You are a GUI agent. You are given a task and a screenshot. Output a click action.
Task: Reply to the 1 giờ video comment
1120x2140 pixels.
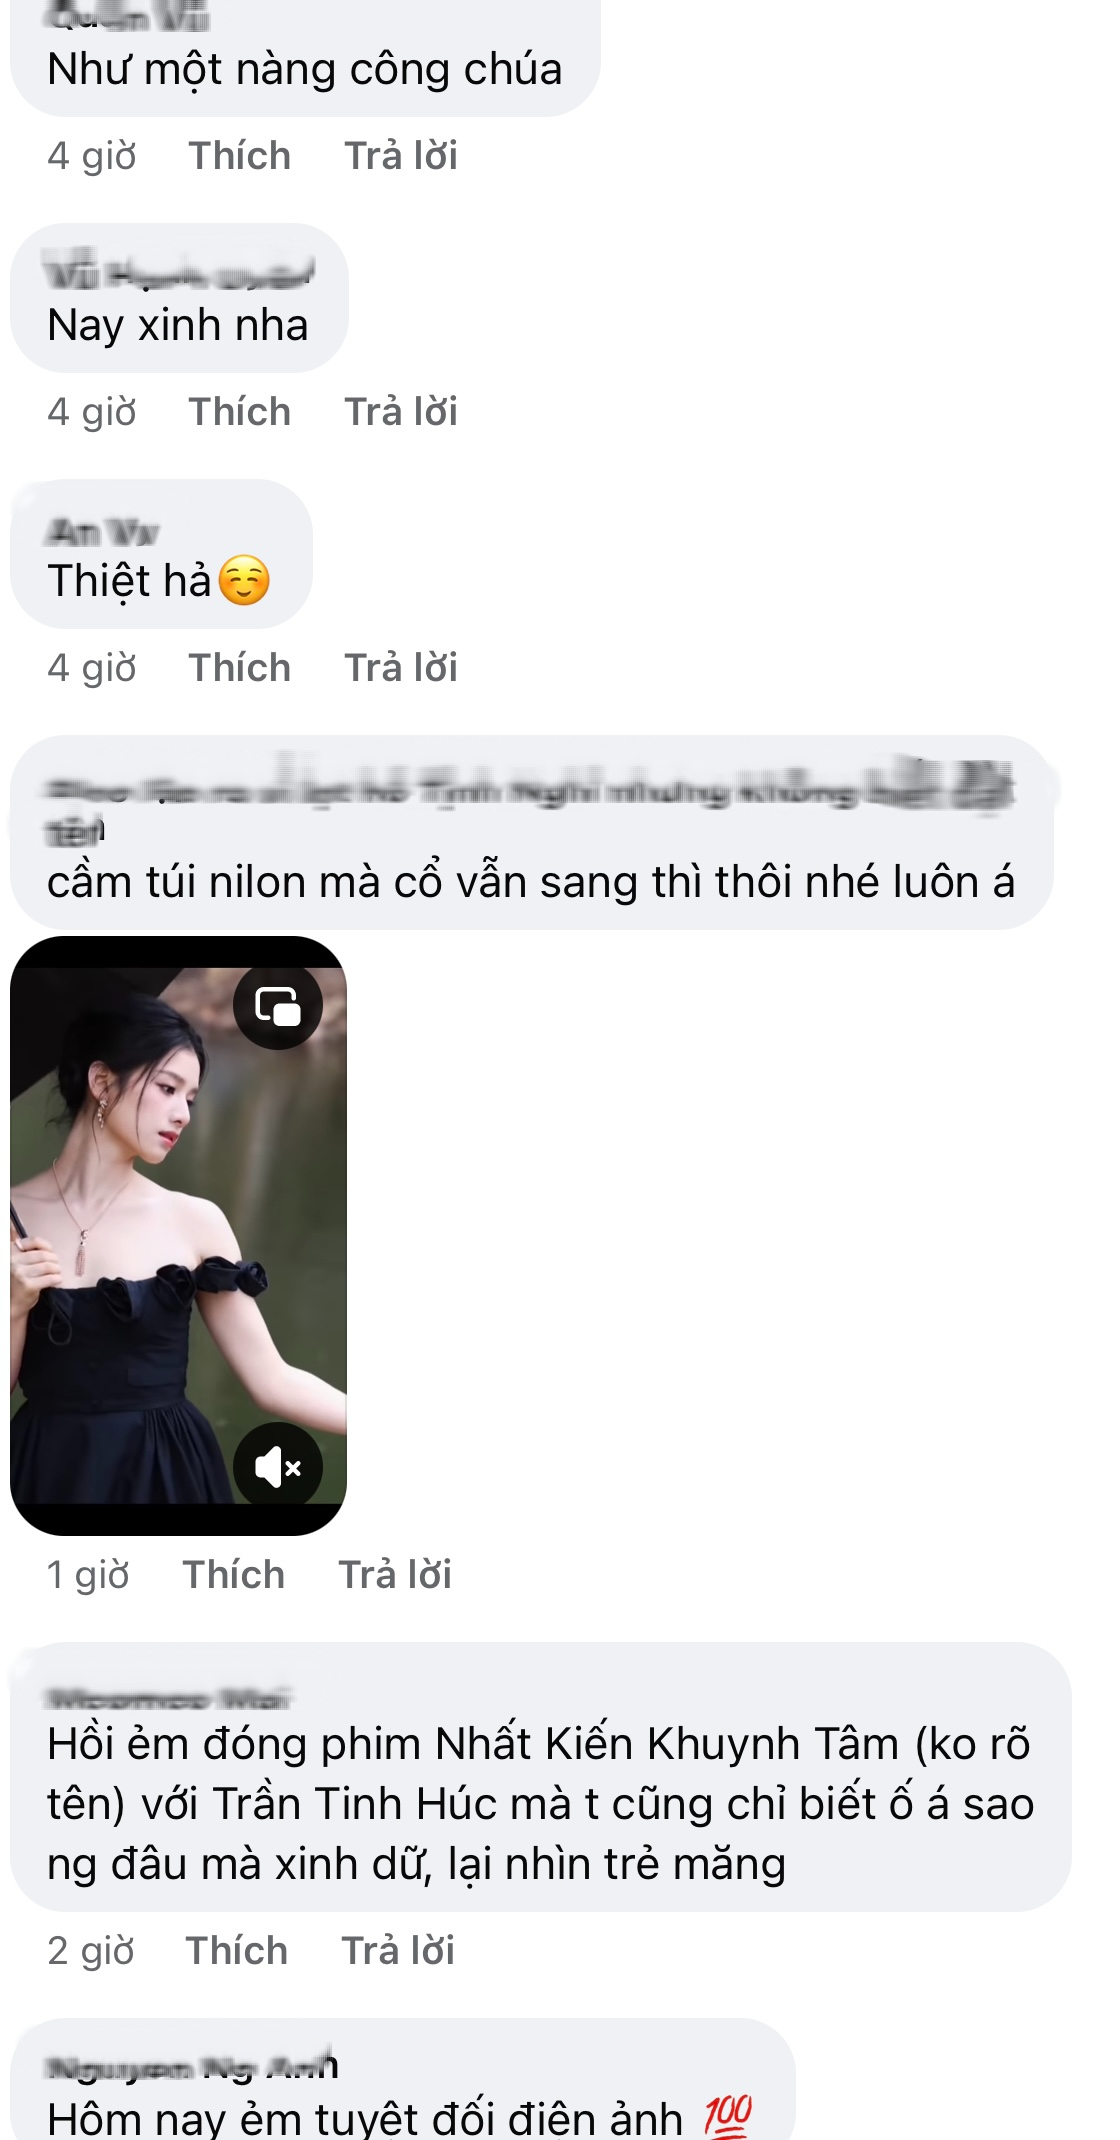395,1575
